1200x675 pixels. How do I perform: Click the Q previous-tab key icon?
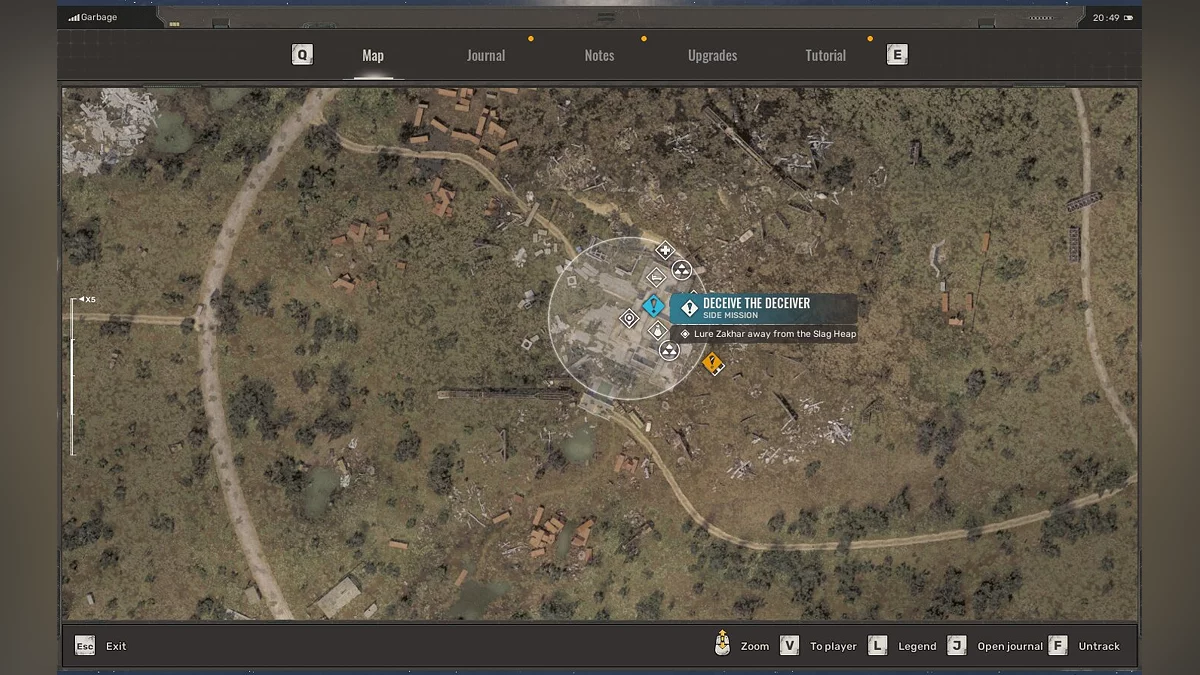pyautogui.click(x=302, y=55)
